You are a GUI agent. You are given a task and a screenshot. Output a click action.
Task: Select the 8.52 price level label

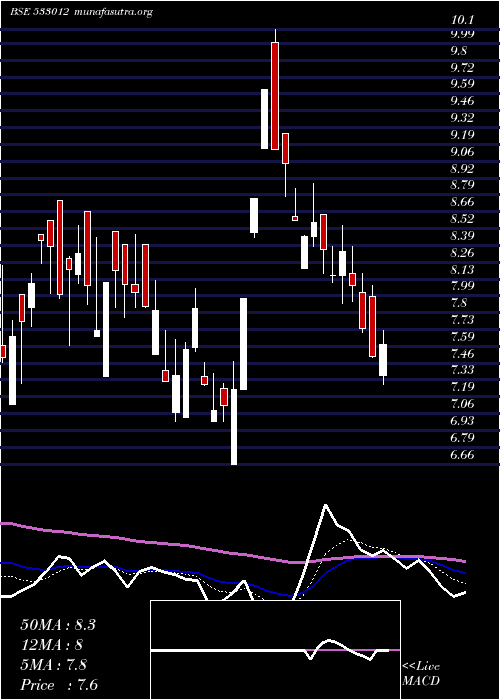coord(462,219)
